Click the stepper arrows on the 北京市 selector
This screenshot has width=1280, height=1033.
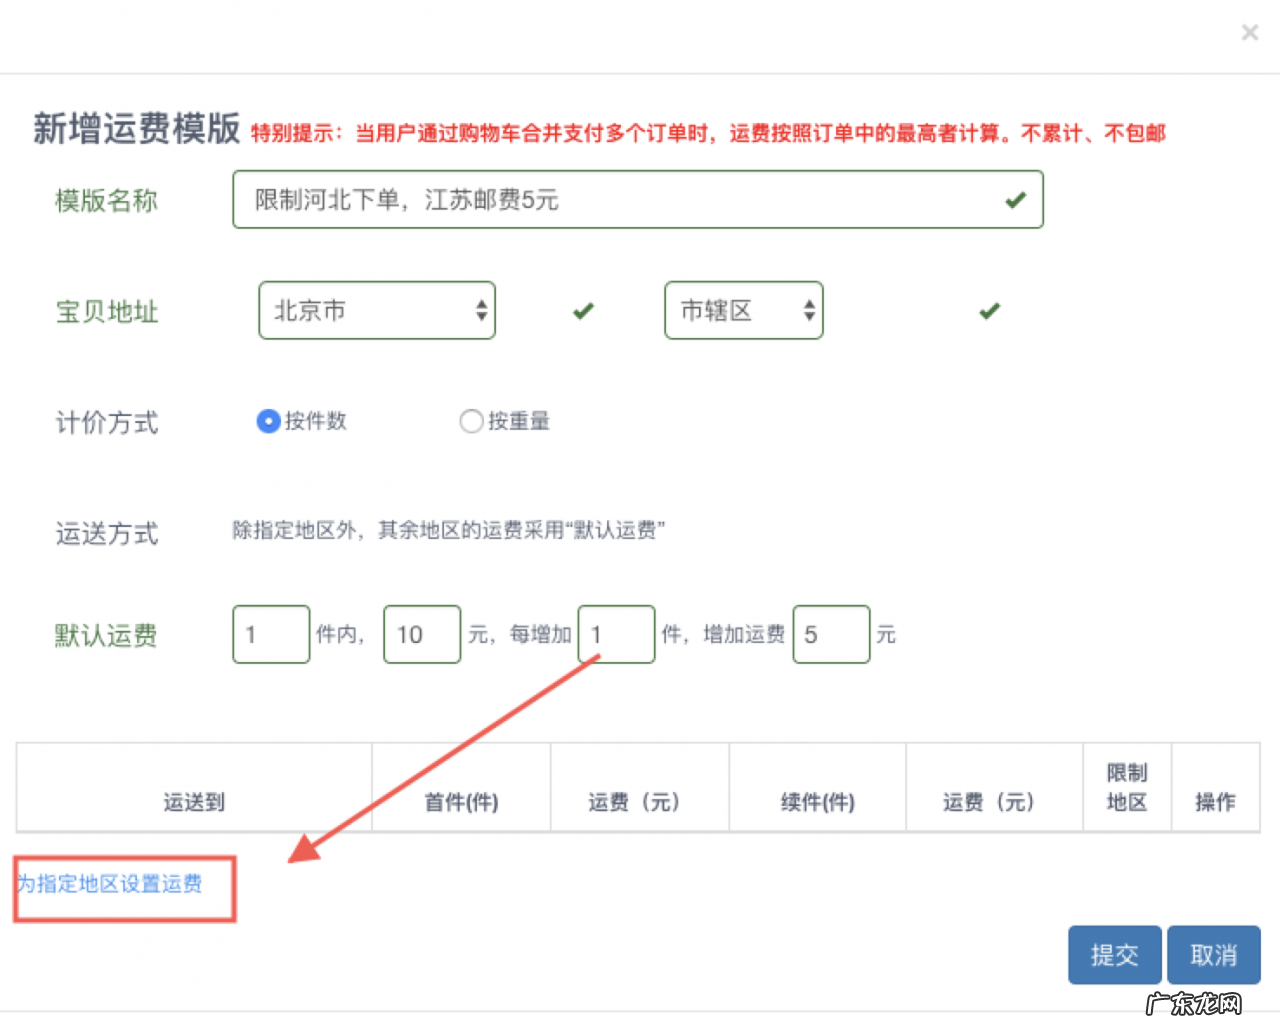483,311
